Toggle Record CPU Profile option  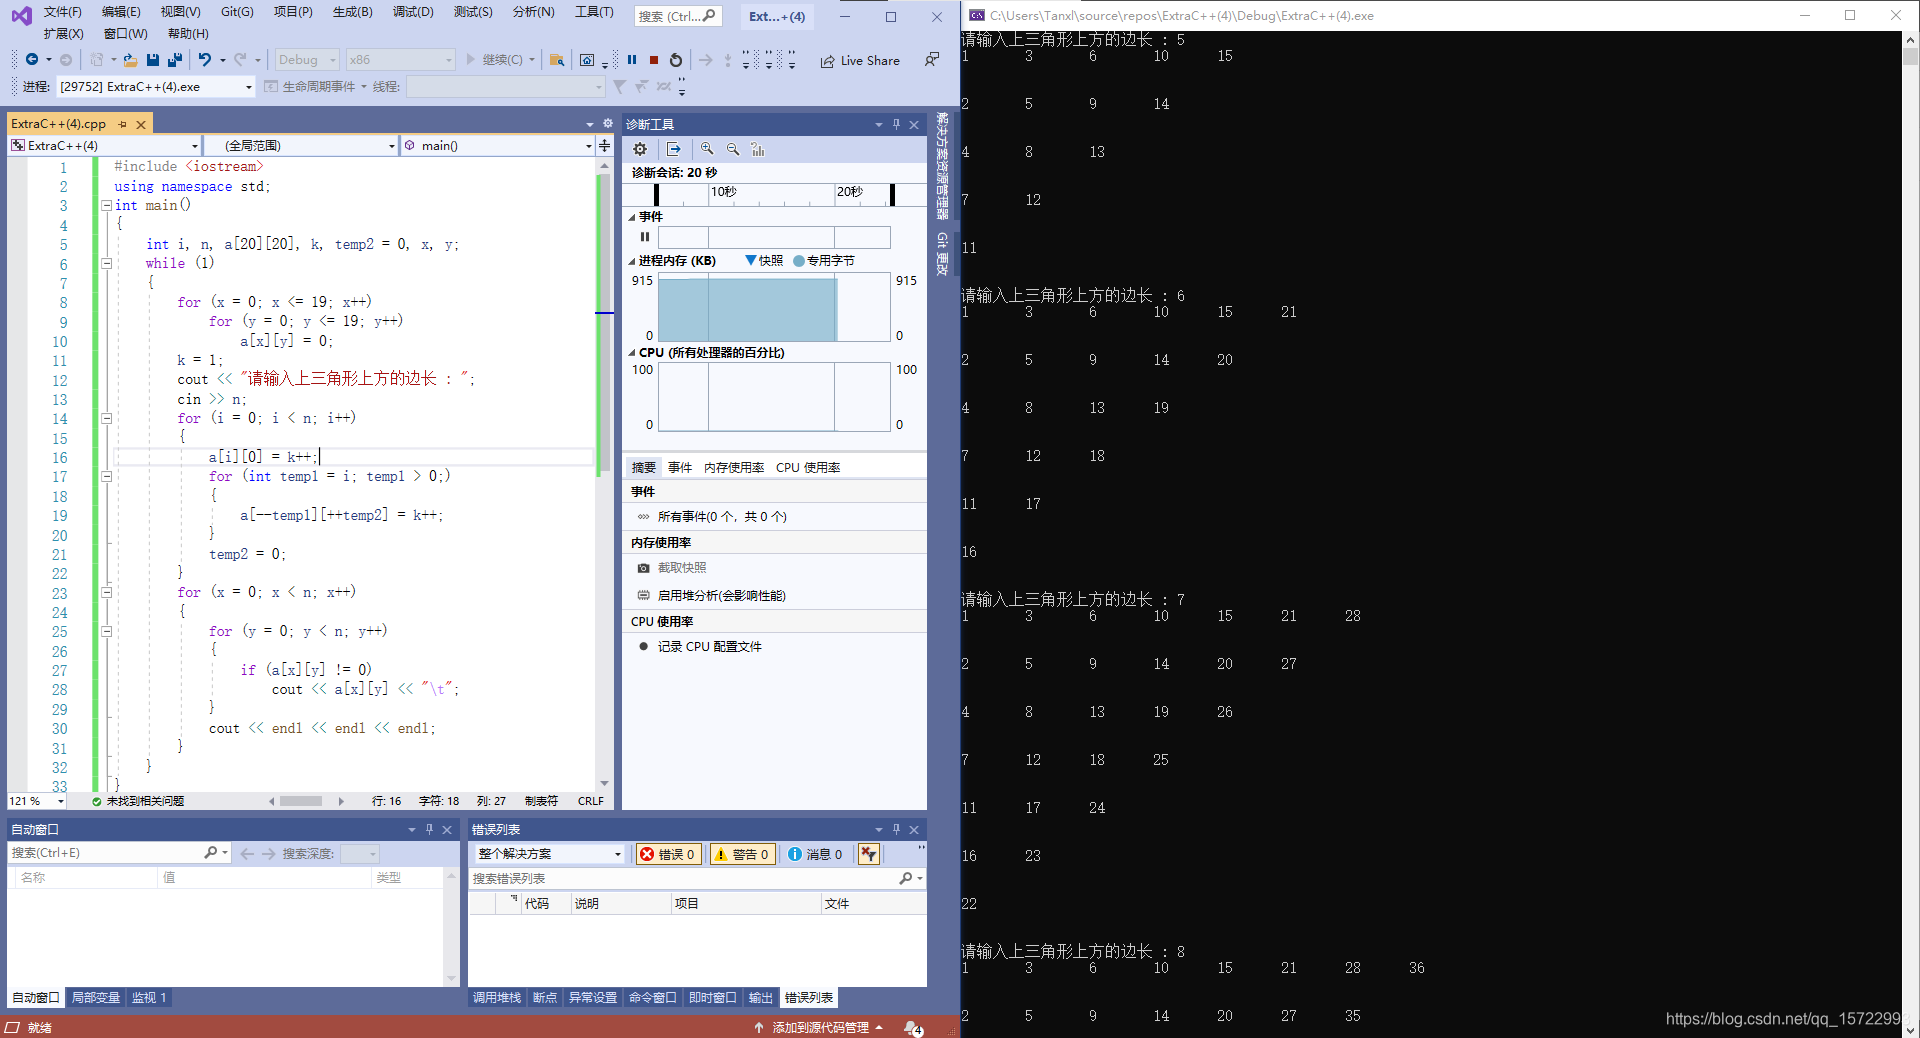coord(699,647)
